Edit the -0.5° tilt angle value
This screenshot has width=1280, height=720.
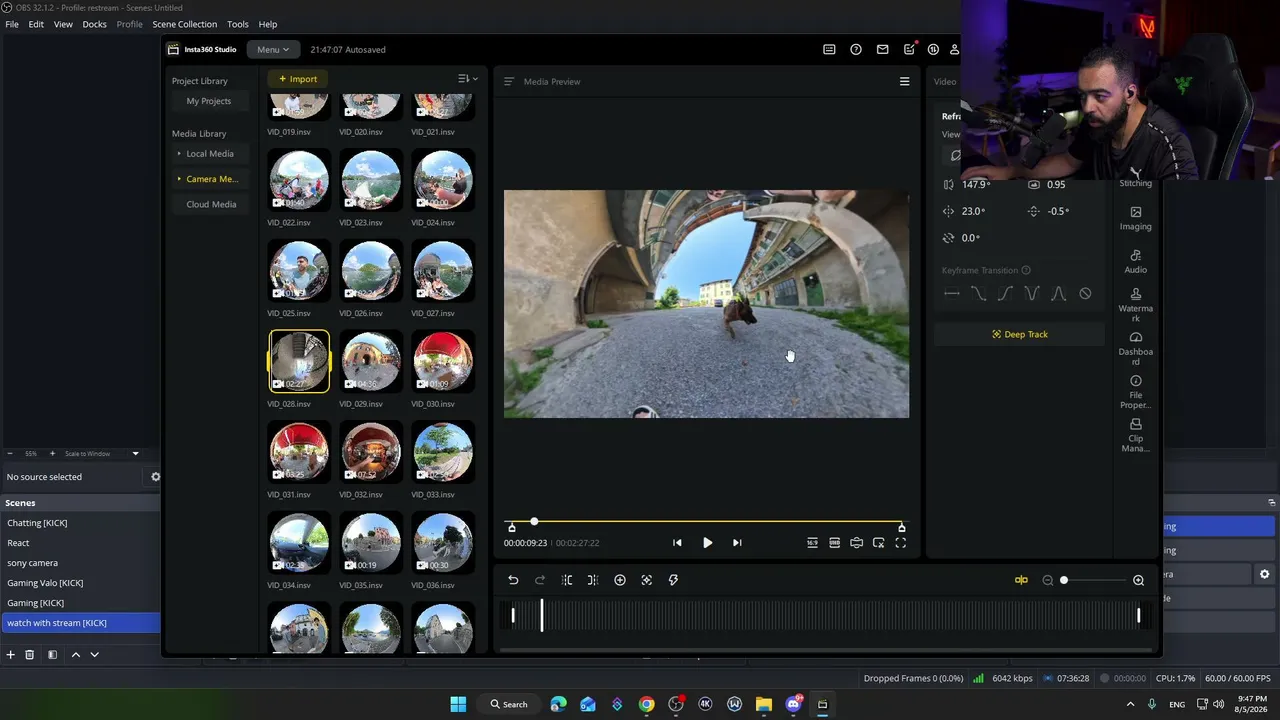(x=1058, y=211)
